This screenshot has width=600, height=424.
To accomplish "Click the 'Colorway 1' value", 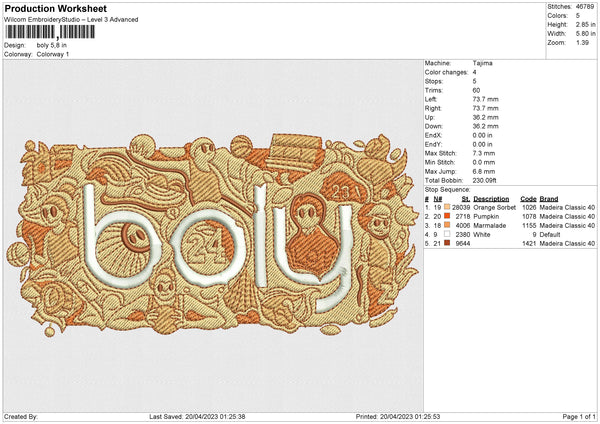I will coord(53,54).
